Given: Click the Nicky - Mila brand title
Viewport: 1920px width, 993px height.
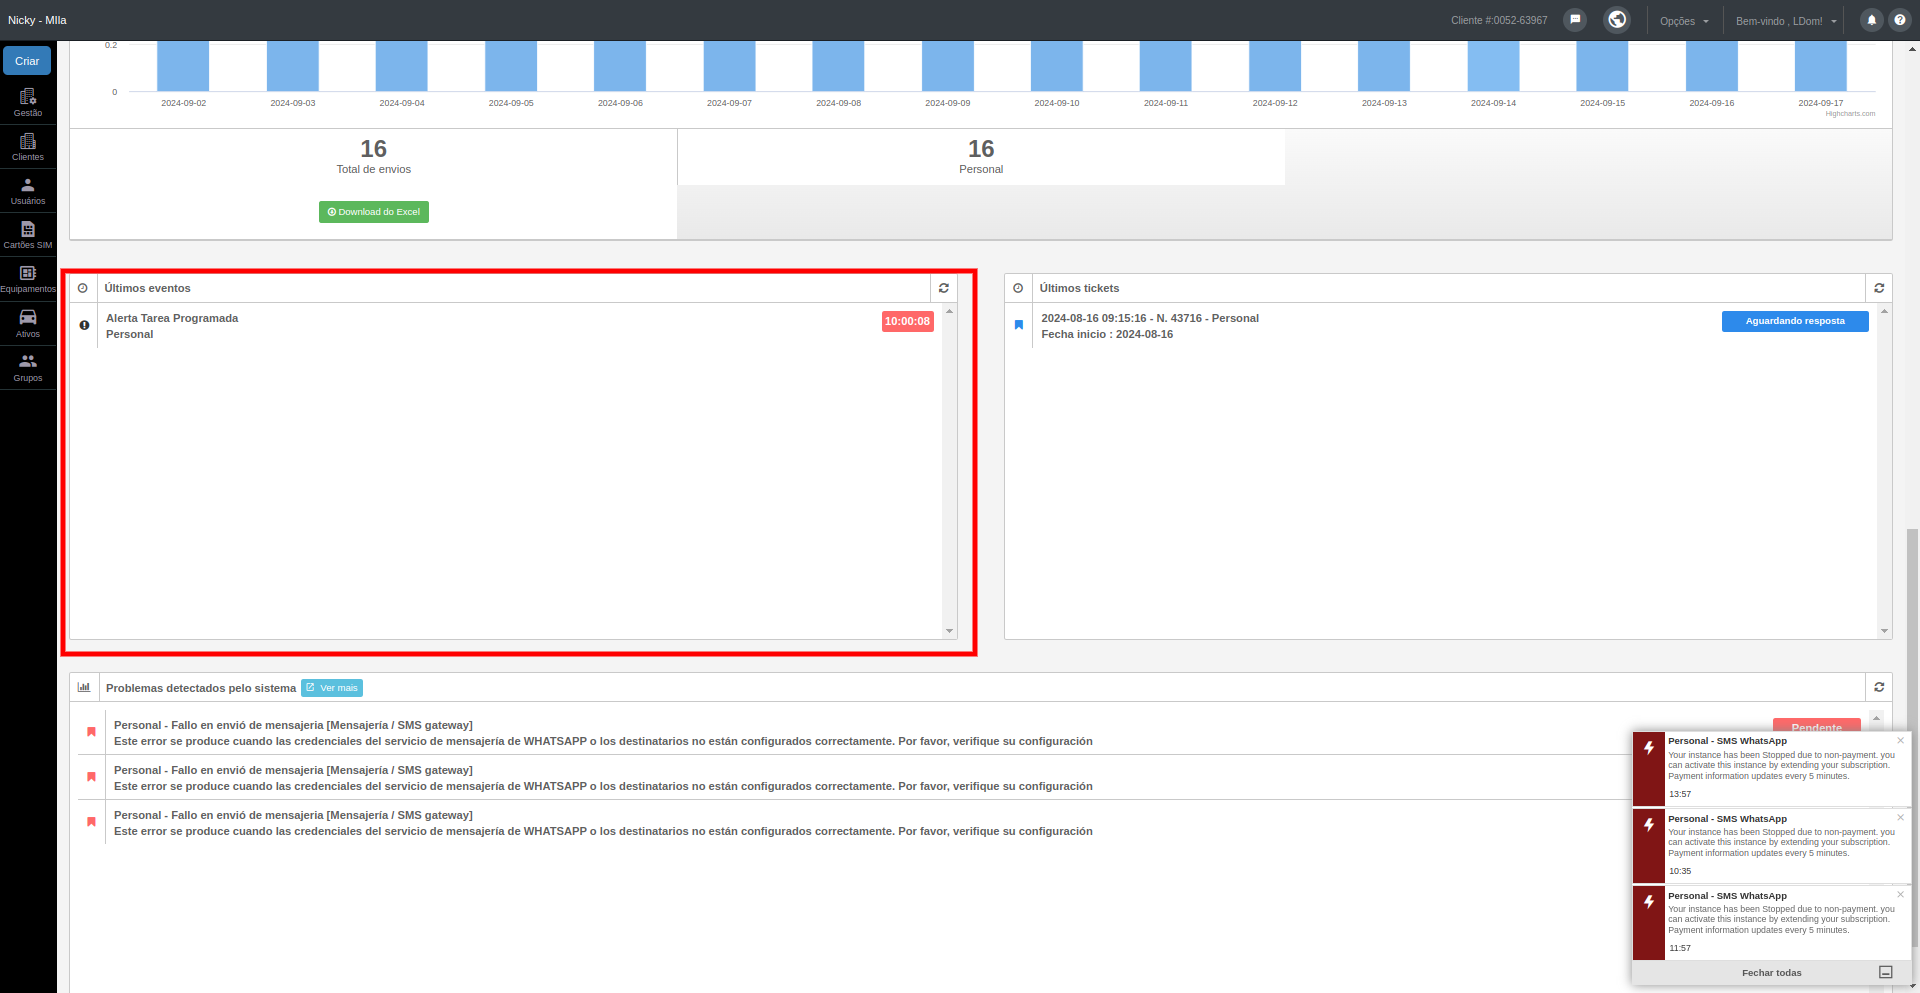Looking at the screenshot, I should point(37,20).
